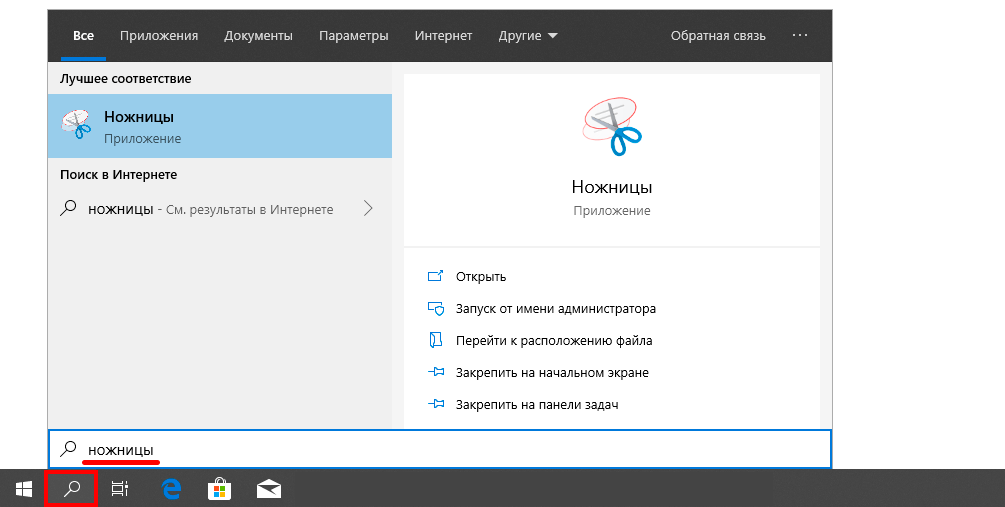Image resolution: width=1005 pixels, height=507 pixels.
Task: Choose Запуск от имени администратора
Action: tap(555, 308)
